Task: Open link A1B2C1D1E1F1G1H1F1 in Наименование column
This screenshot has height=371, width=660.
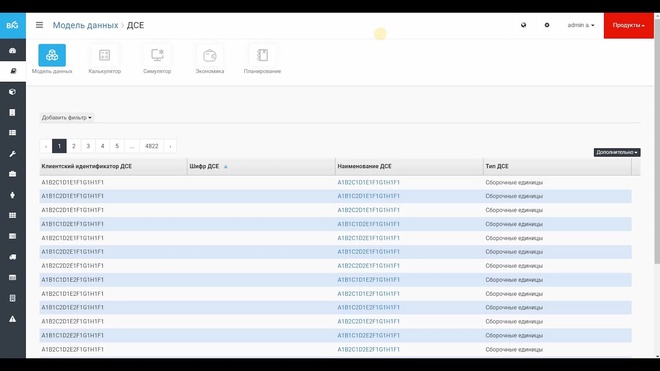Action: coord(368,182)
